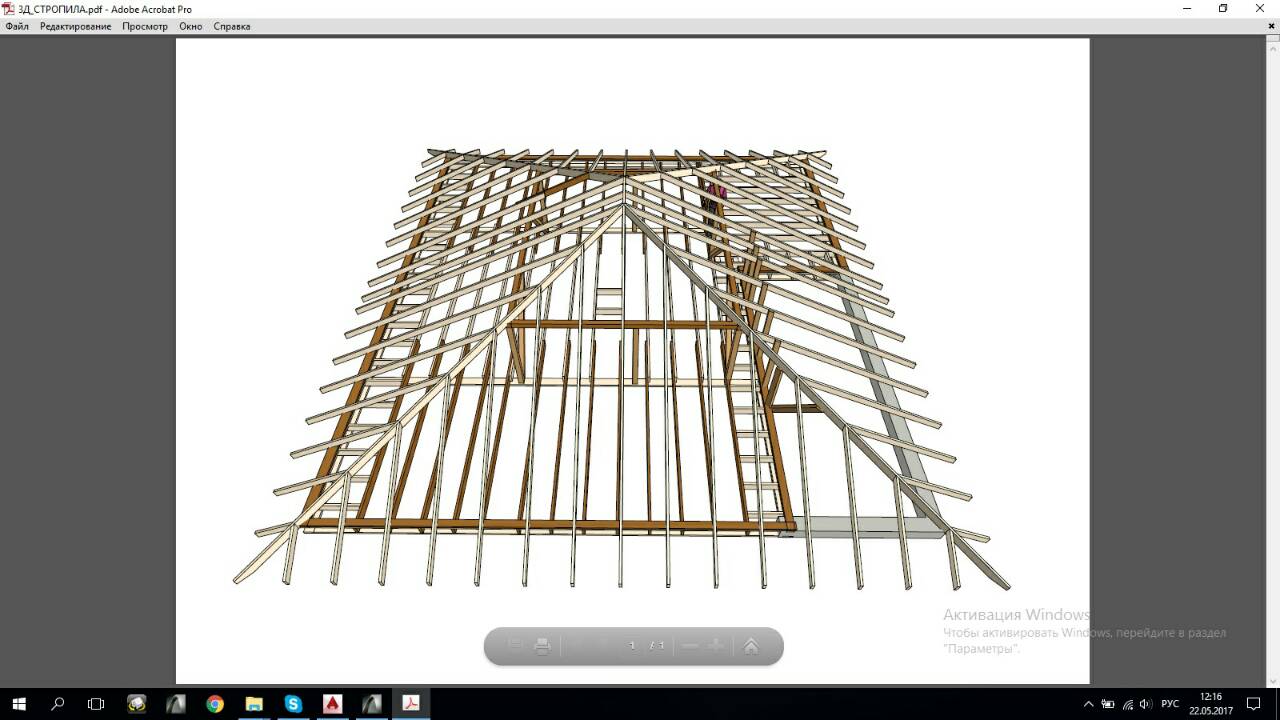Open the Action Center notifications icon

(1254, 704)
